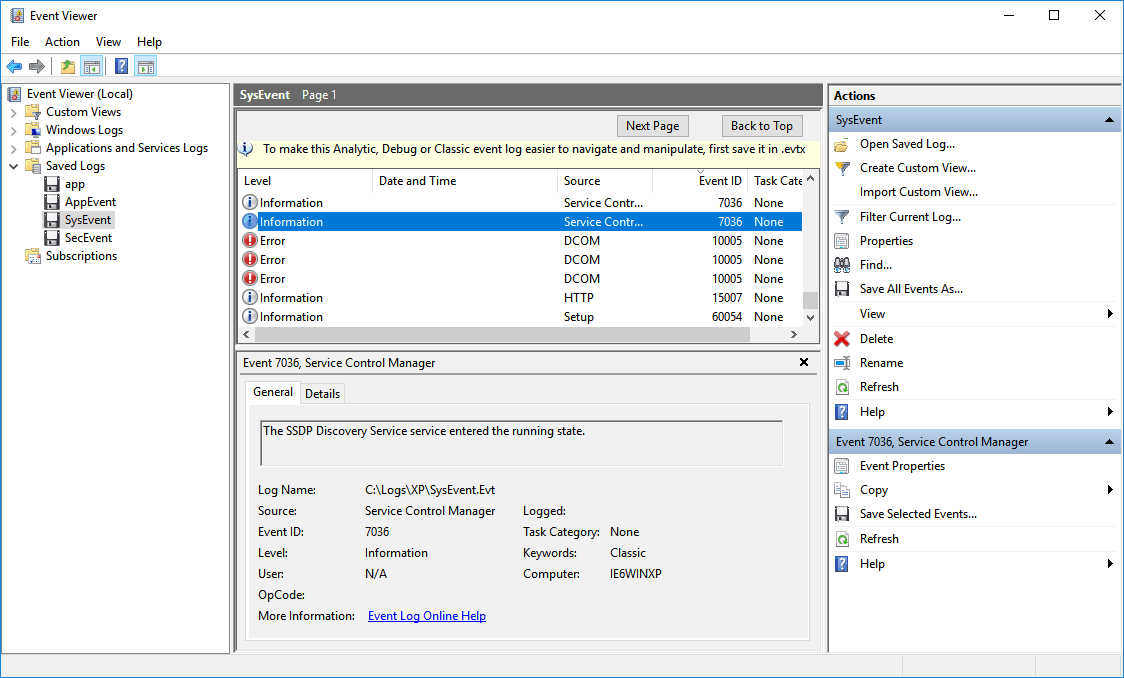Screen dimensions: 1124x678
Task: Click the Refresh icon under SysEvent actions
Action: [x=842, y=387]
